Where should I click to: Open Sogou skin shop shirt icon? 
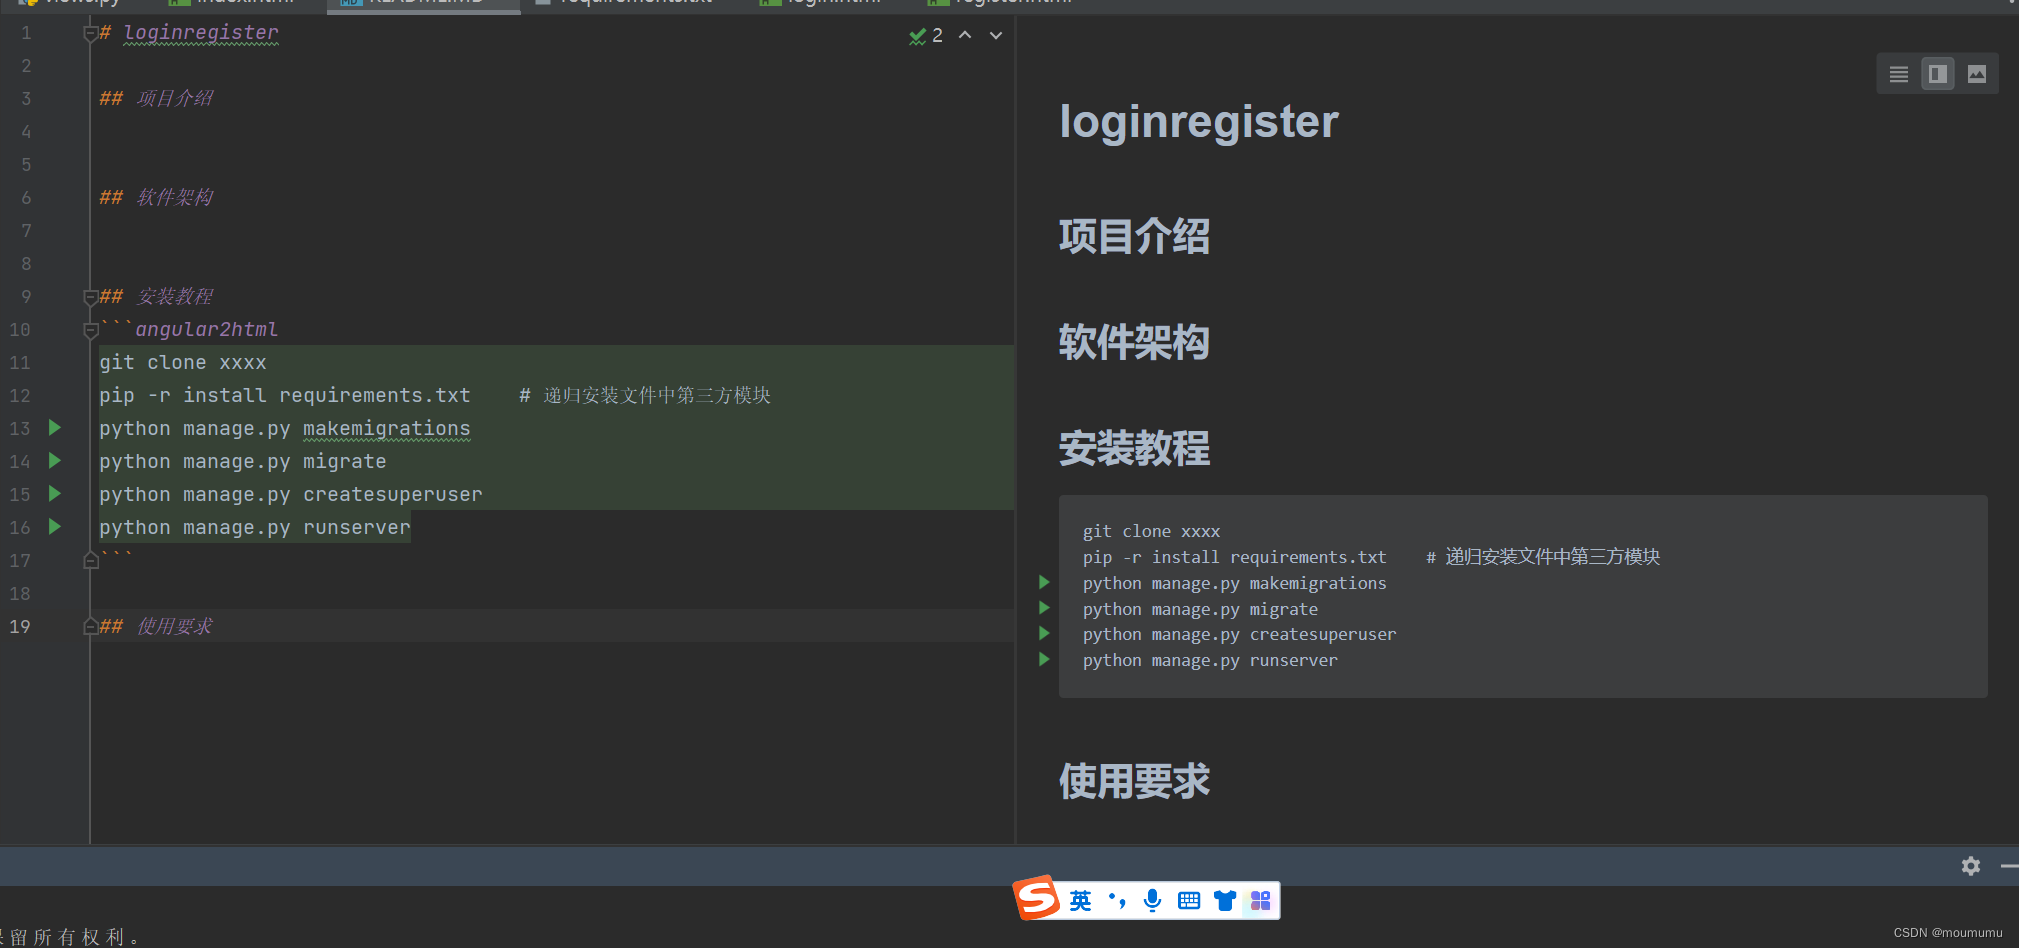(1225, 901)
